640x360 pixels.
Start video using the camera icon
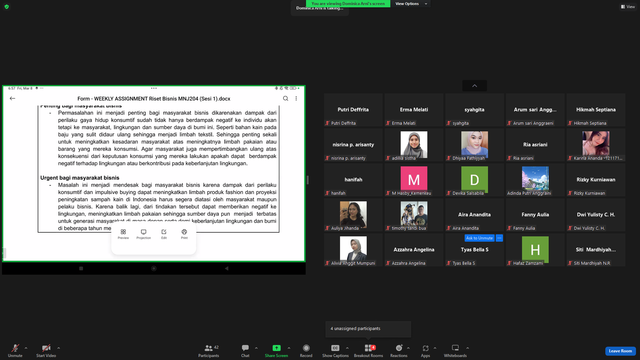46,348
